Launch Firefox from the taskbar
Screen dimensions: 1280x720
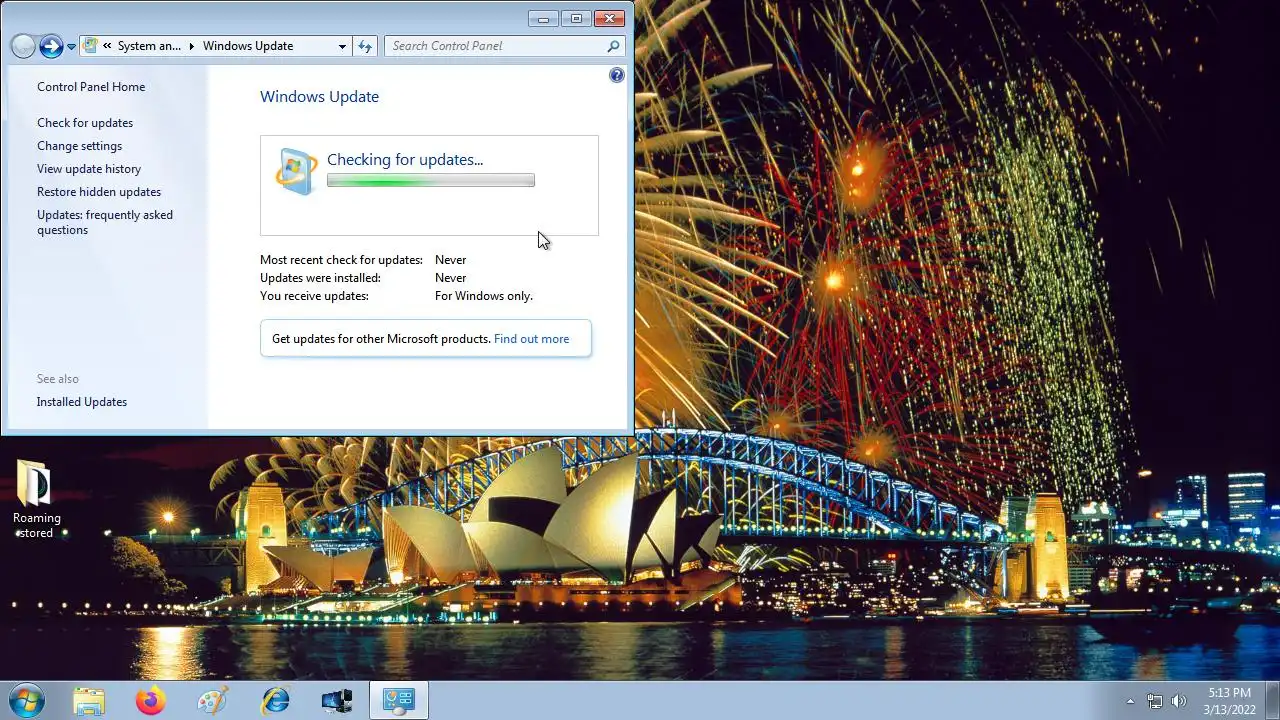pos(151,701)
